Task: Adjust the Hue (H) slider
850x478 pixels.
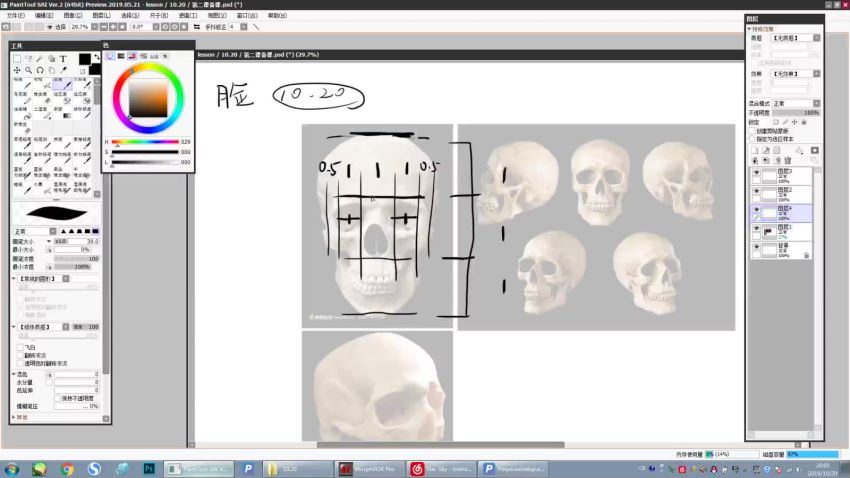Action: click(x=145, y=142)
